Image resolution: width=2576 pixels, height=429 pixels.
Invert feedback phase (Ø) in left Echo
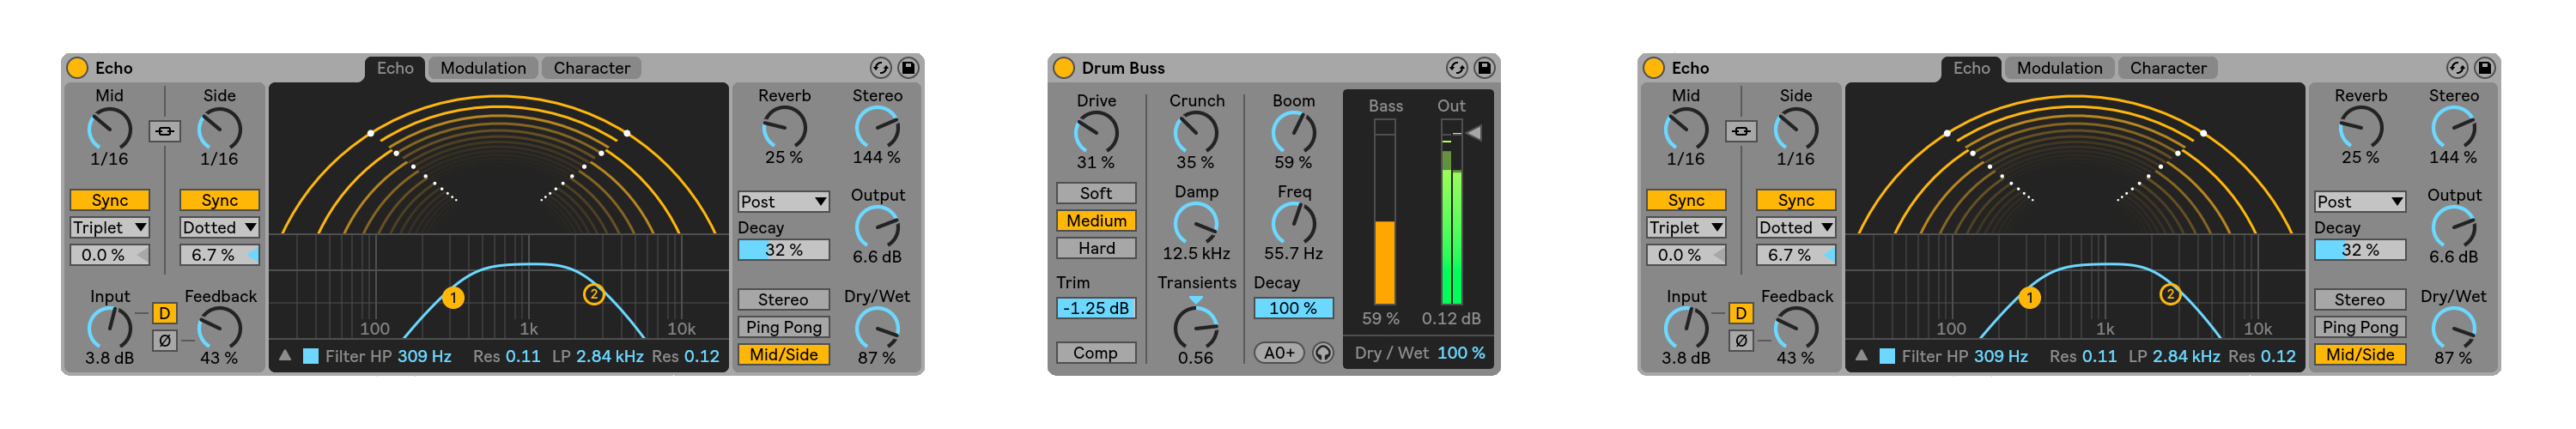pyautogui.click(x=165, y=340)
